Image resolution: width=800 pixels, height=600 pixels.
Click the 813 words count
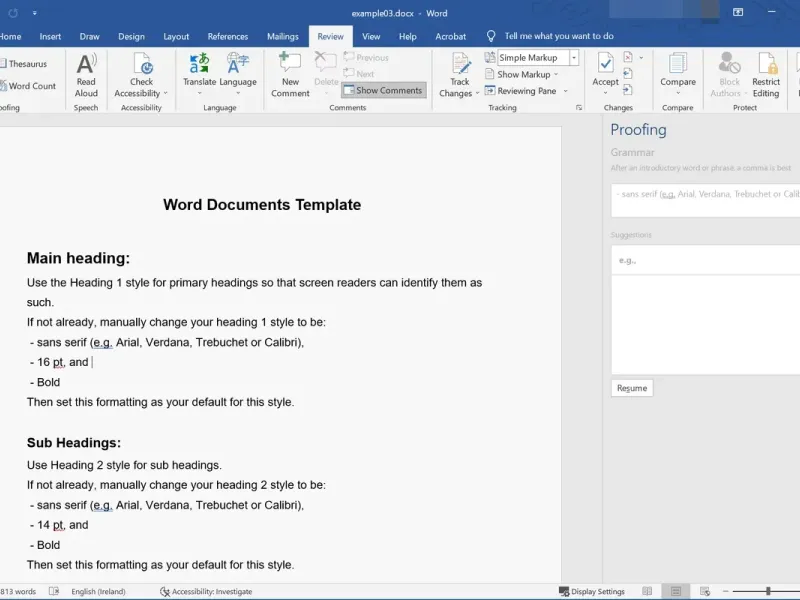click(18, 591)
